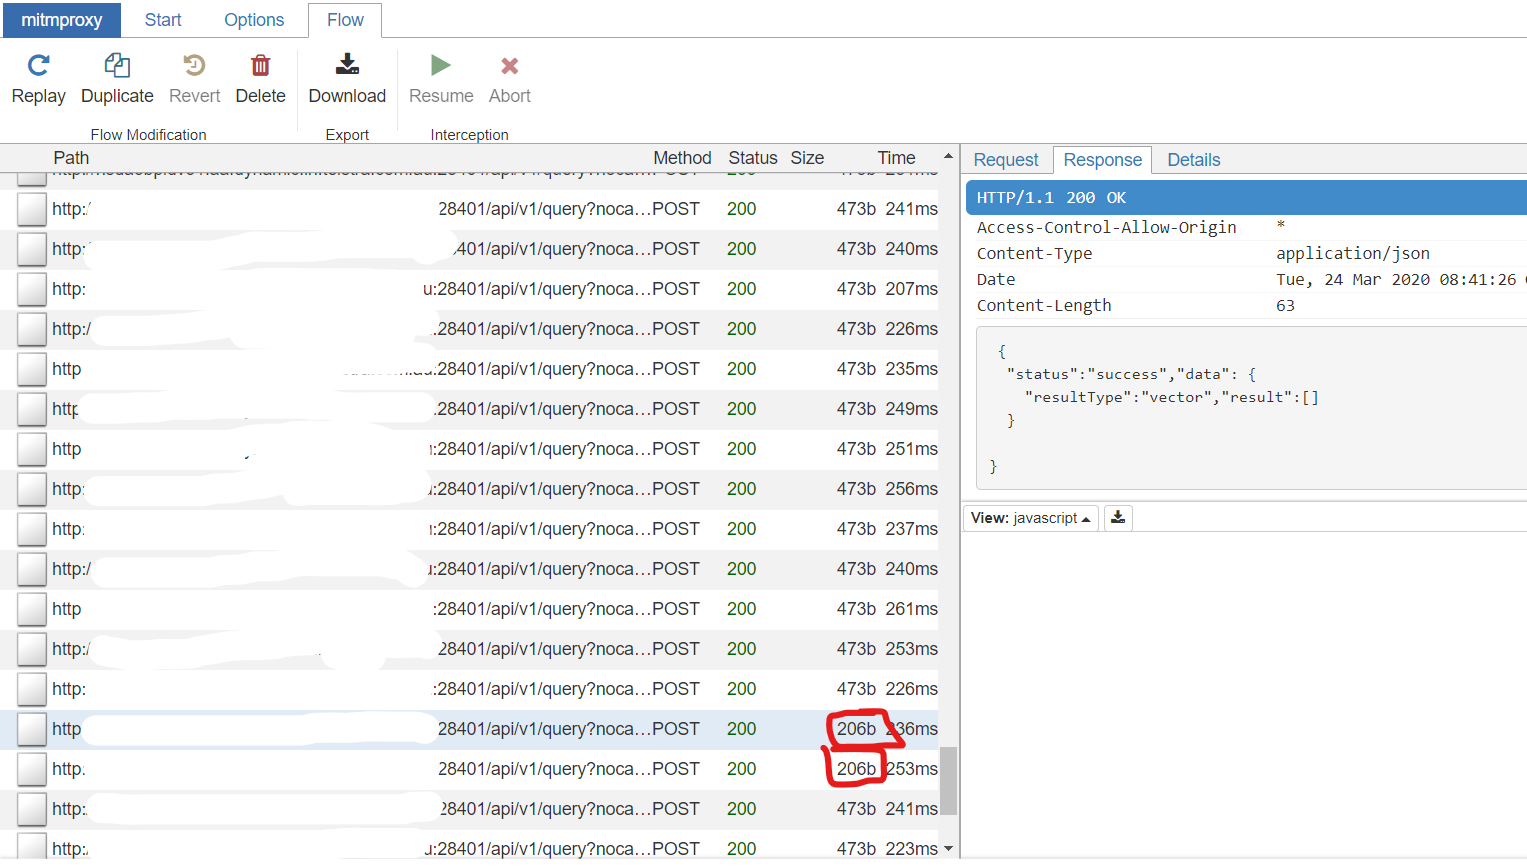Image resolution: width=1527 pixels, height=868 pixels.
Task: Click the HTTP/1.1 200 OK status line
Action: (x=1246, y=198)
